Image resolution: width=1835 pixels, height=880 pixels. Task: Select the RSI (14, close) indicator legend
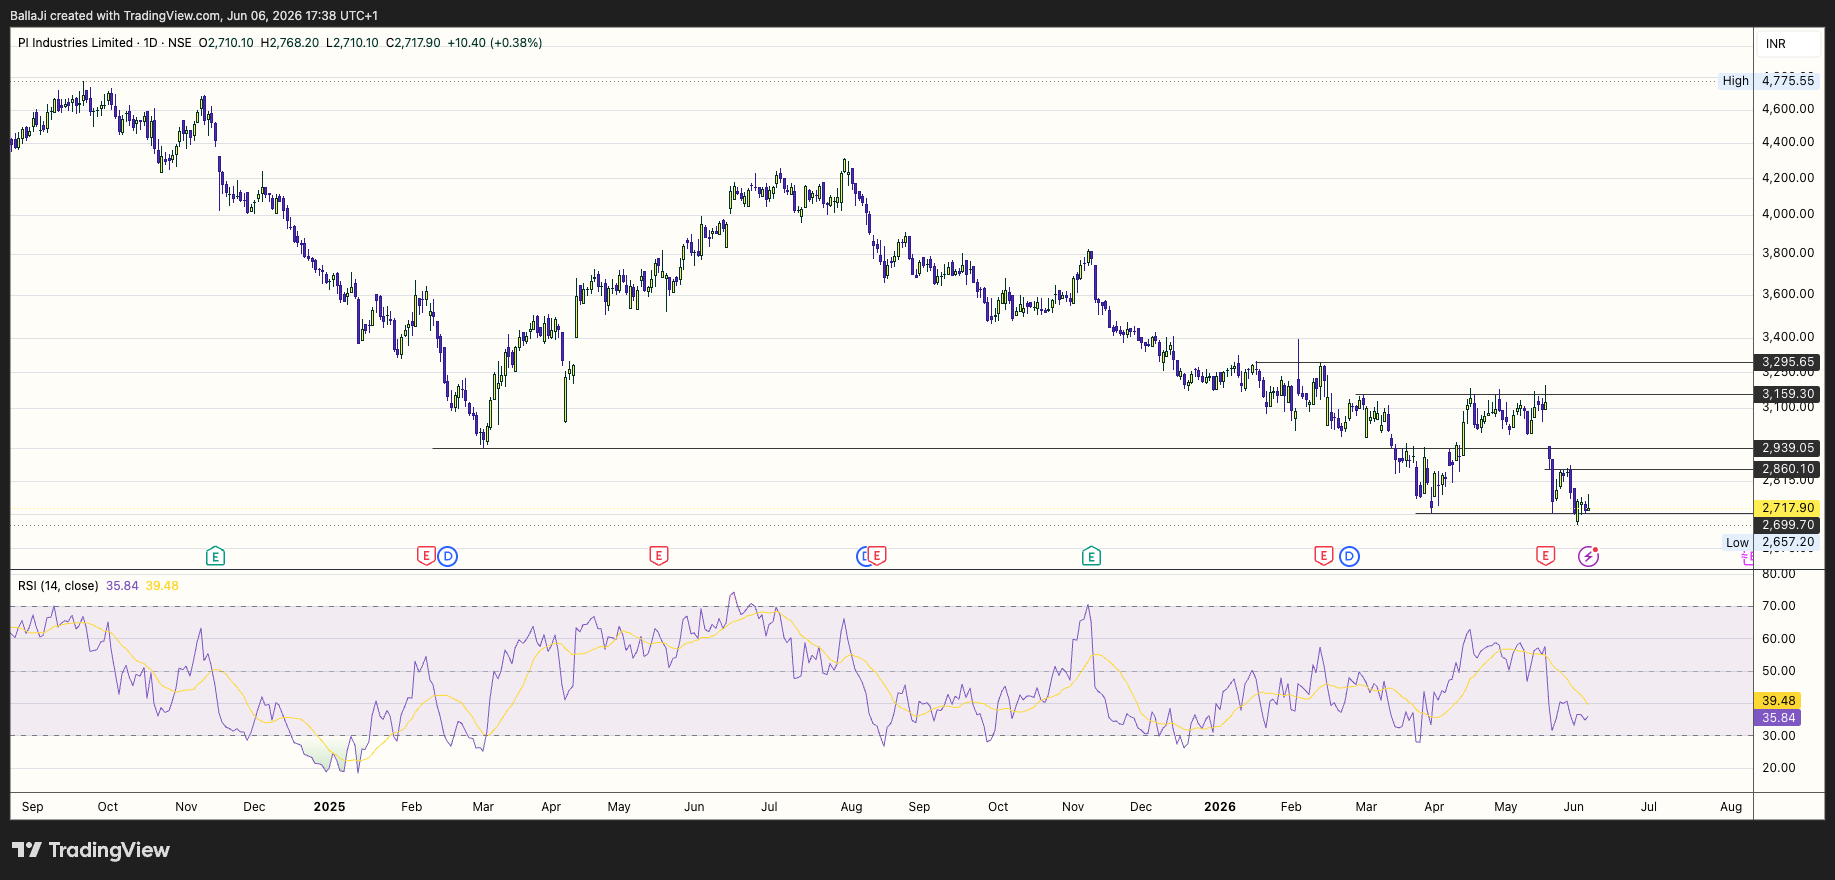(58, 586)
